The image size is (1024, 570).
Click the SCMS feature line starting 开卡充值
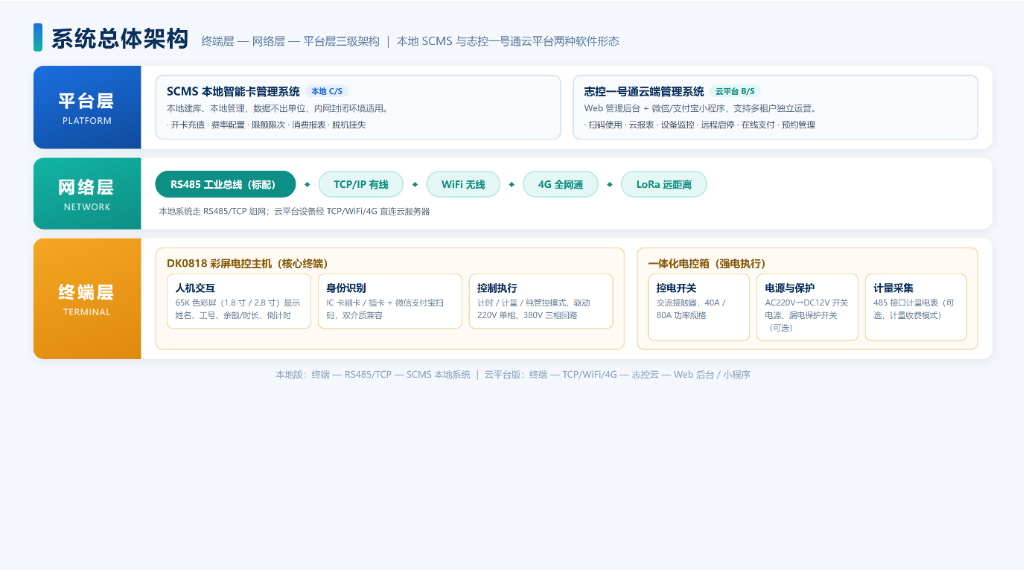[266, 125]
